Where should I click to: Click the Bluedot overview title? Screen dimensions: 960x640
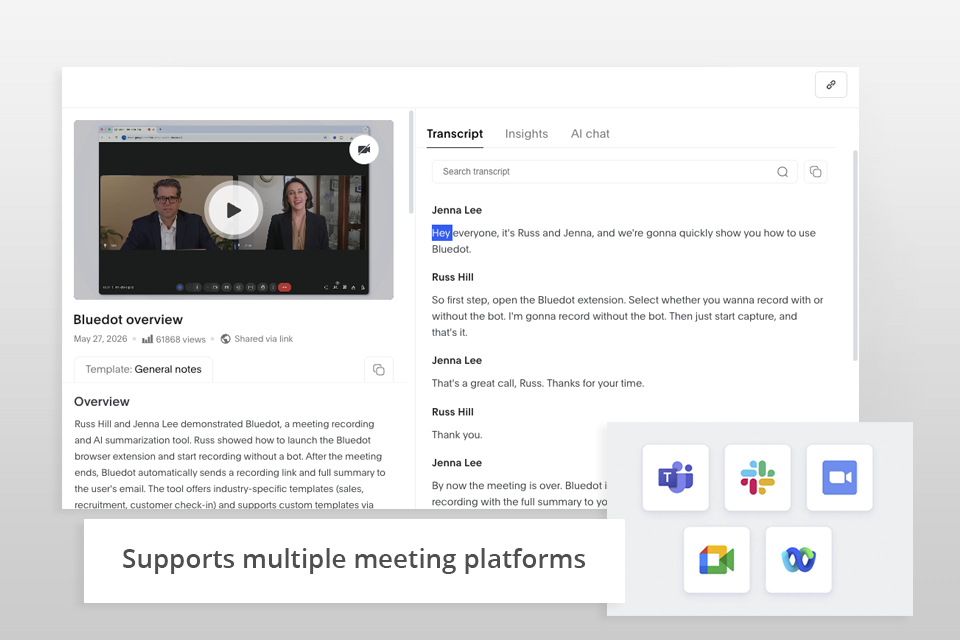tap(128, 320)
